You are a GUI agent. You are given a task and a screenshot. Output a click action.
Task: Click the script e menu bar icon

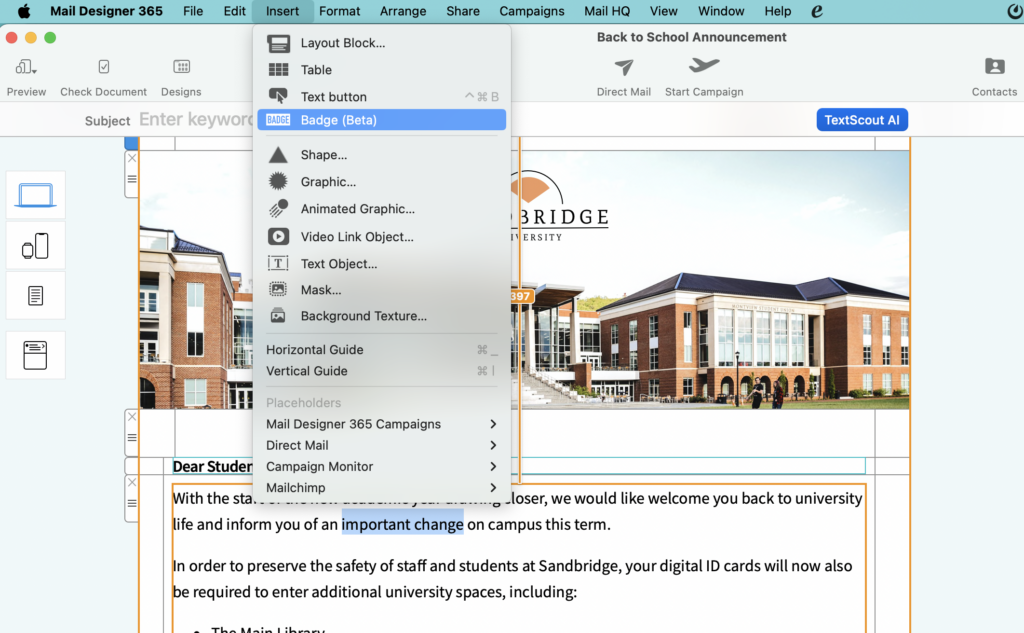point(817,11)
